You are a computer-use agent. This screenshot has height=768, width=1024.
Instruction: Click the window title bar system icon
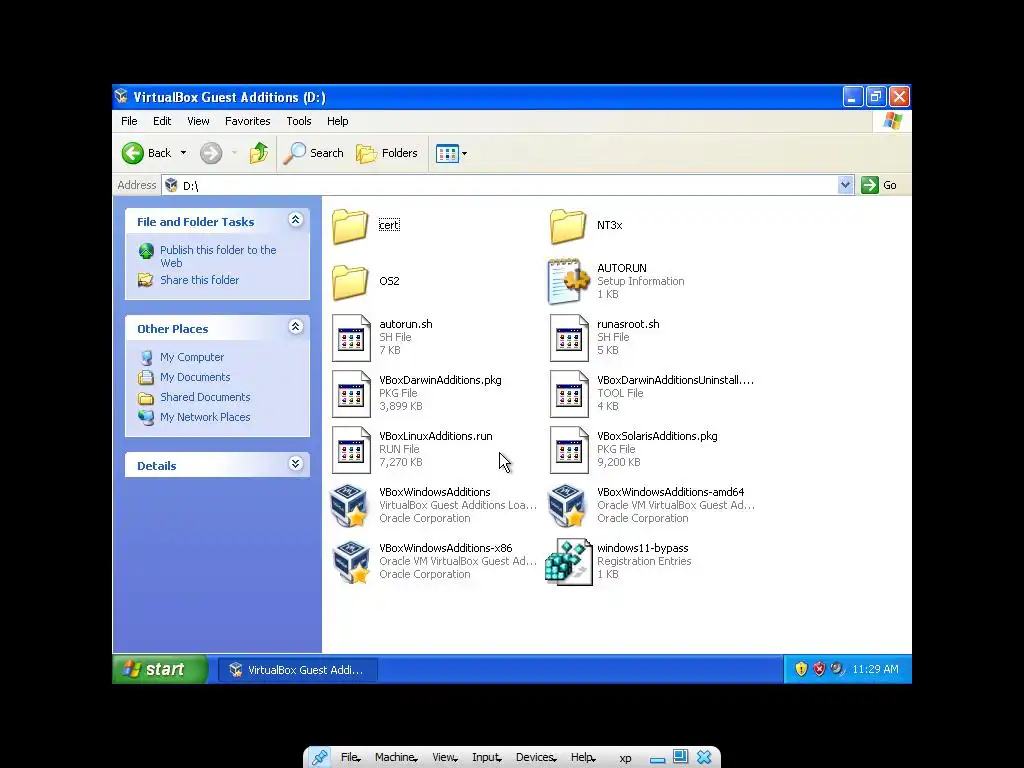tap(121, 97)
